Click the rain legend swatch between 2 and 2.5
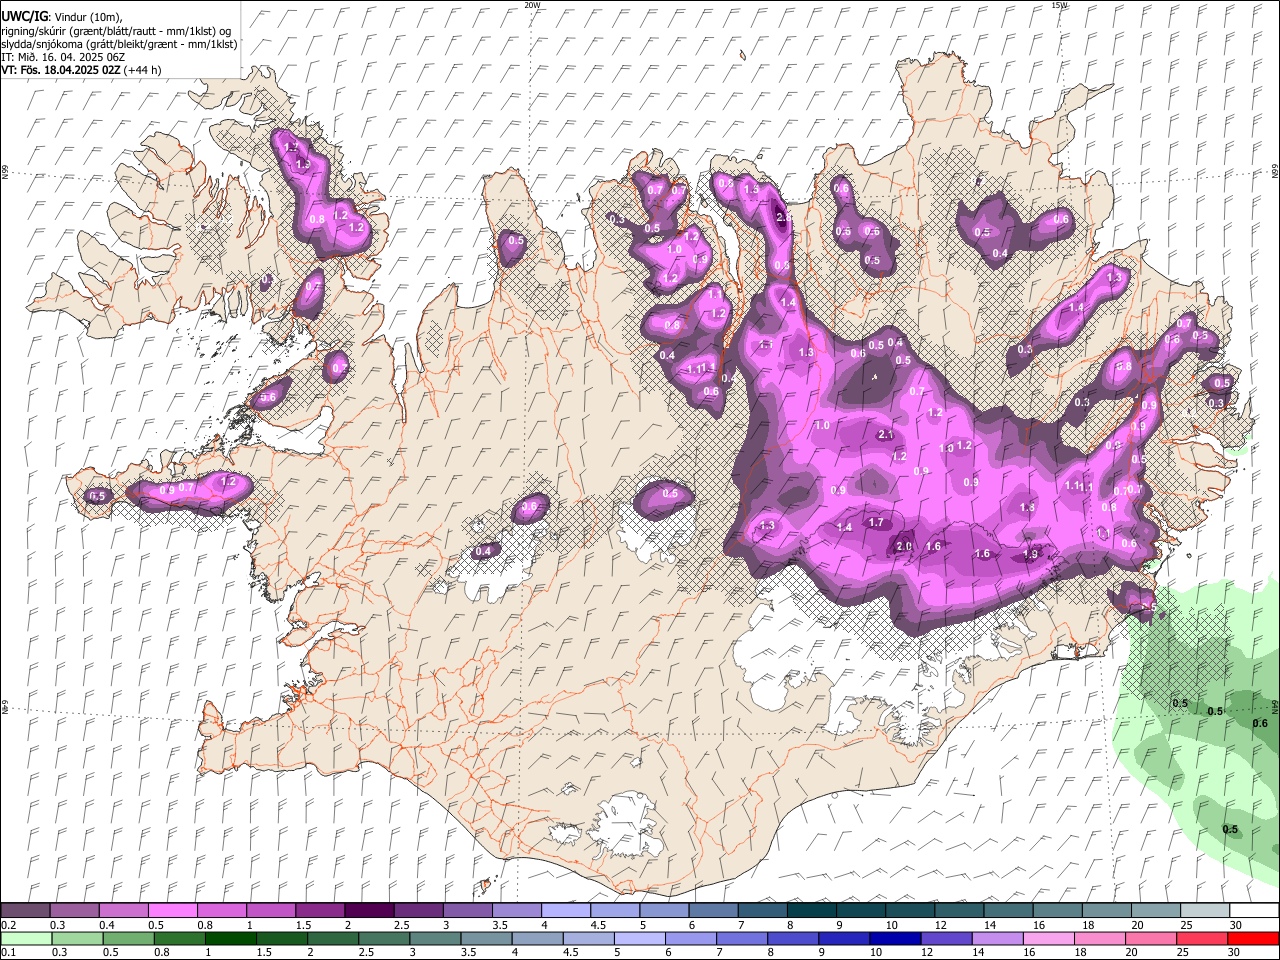1280x960 pixels. [x=334, y=938]
